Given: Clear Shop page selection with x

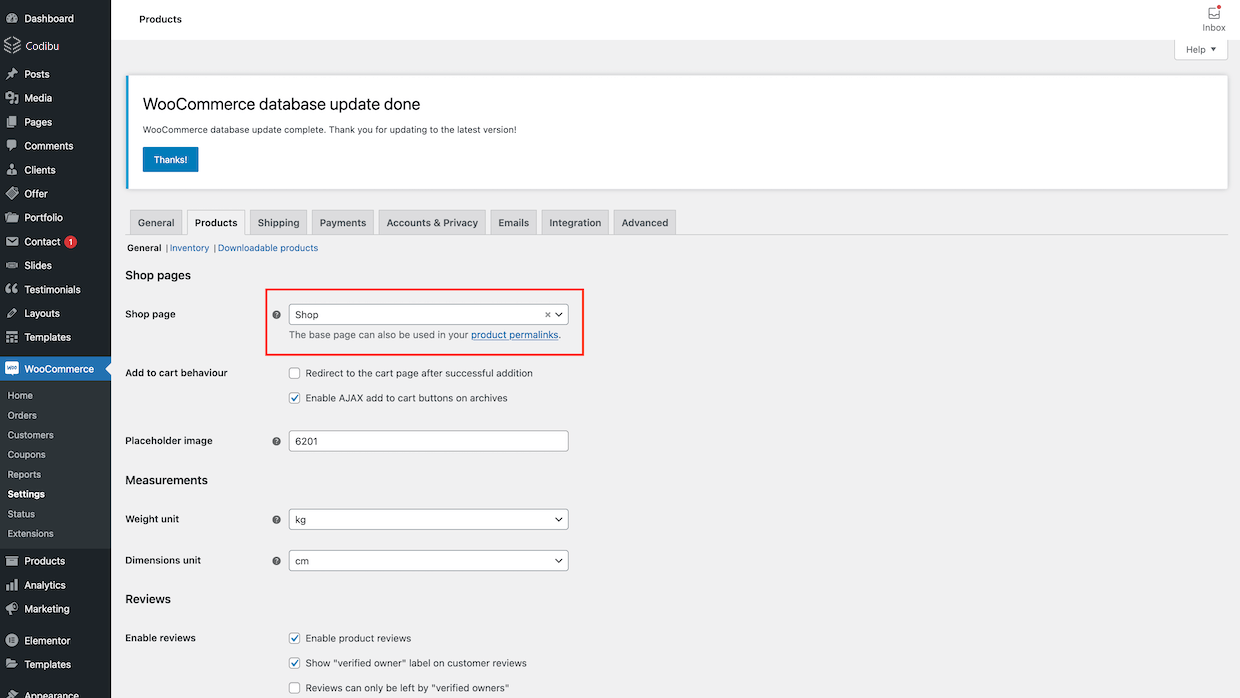Looking at the screenshot, I should (547, 314).
